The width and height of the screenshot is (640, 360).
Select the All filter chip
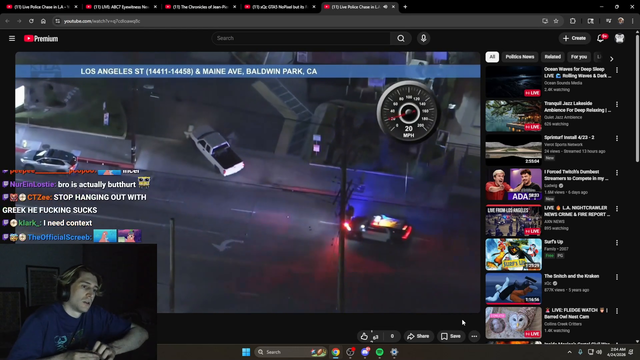click(x=492, y=57)
